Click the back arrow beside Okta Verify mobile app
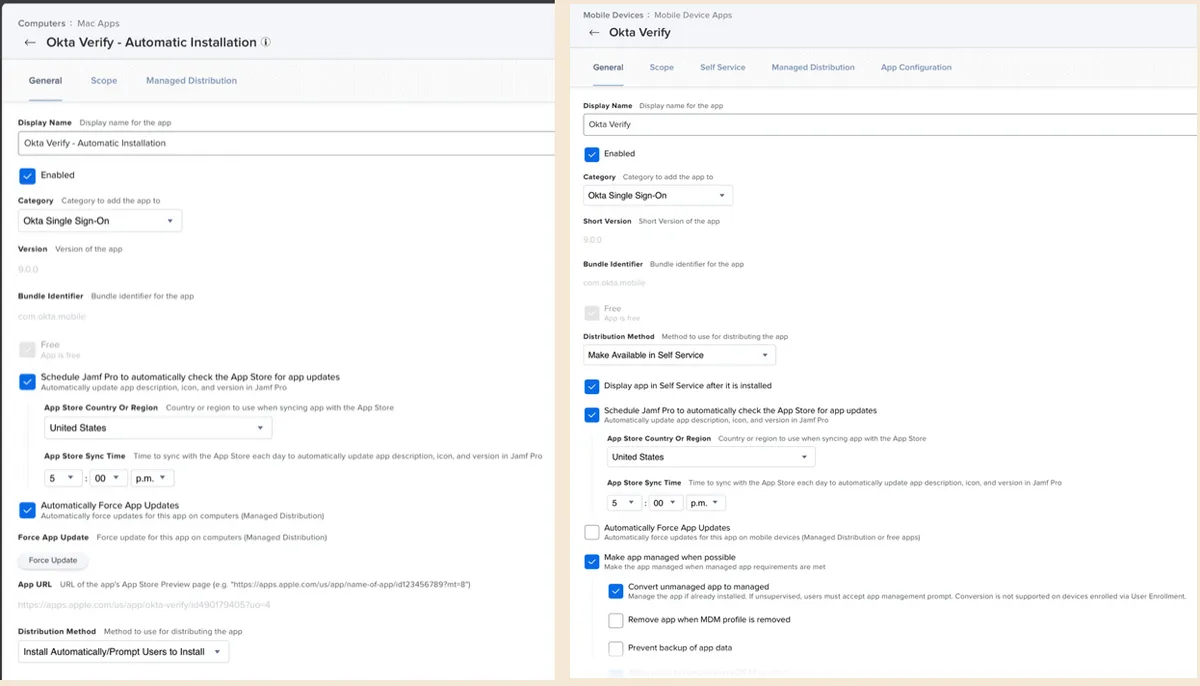This screenshot has height=686, width=1200. tap(591, 32)
